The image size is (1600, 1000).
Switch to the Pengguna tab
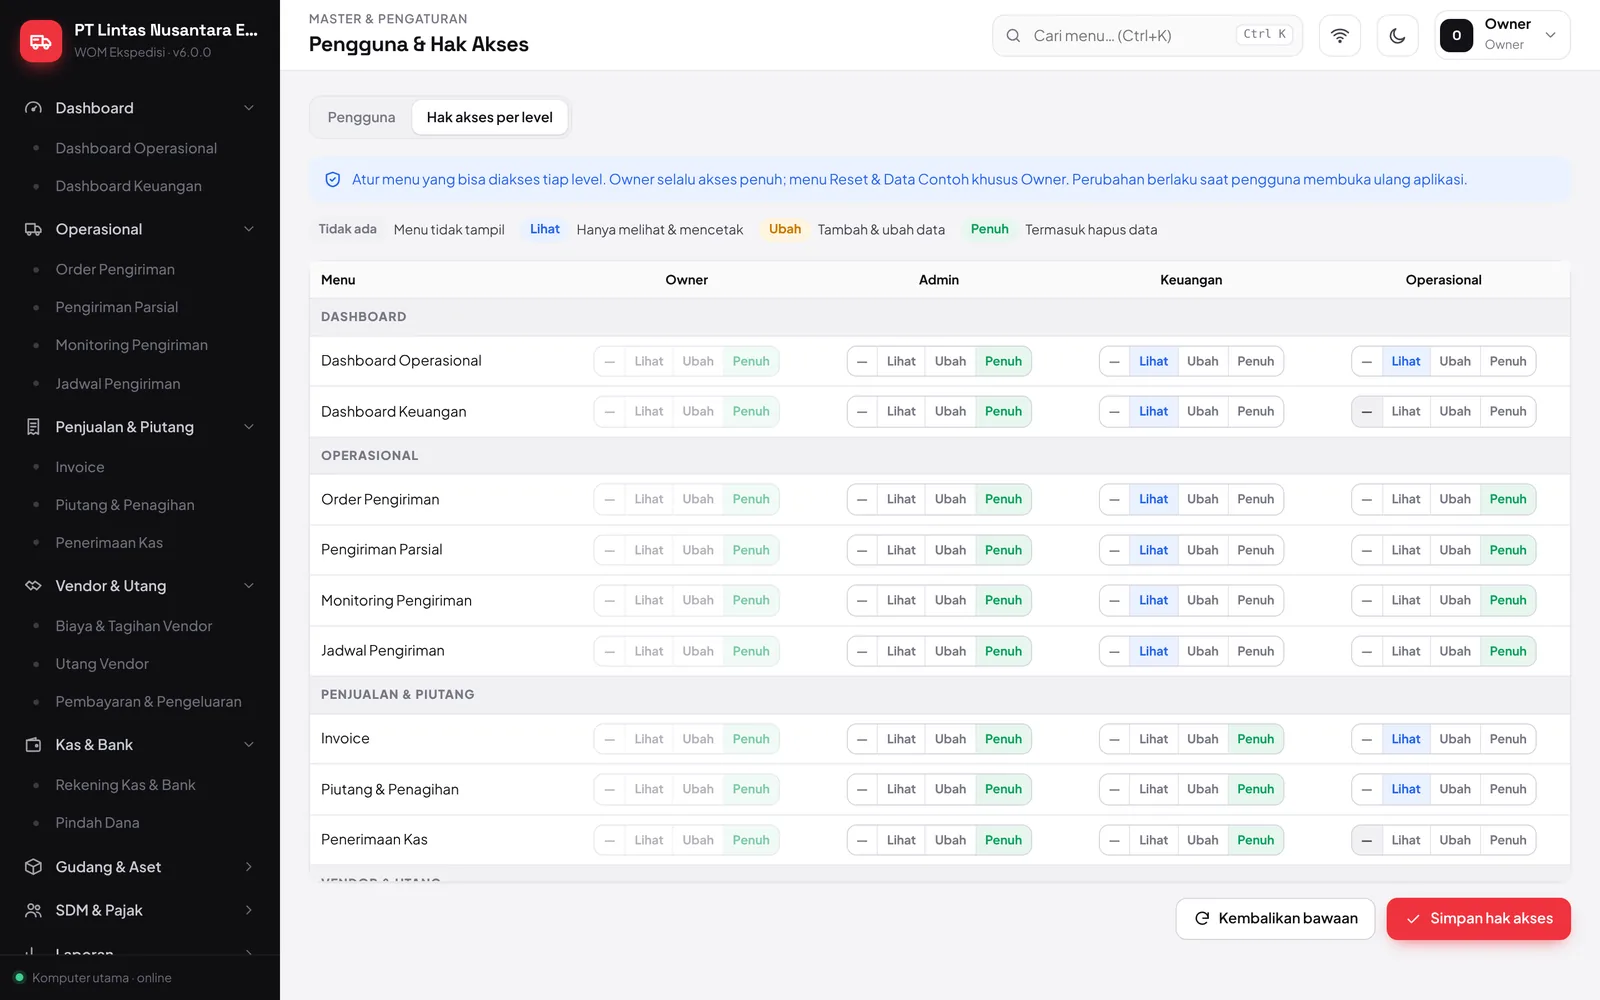coord(361,117)
